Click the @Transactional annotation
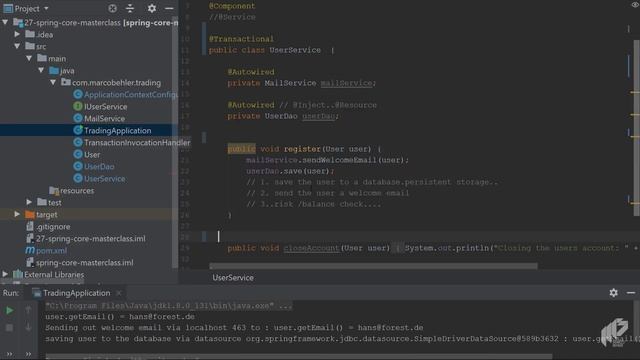The image size is (640, 360). pos(241,39)
